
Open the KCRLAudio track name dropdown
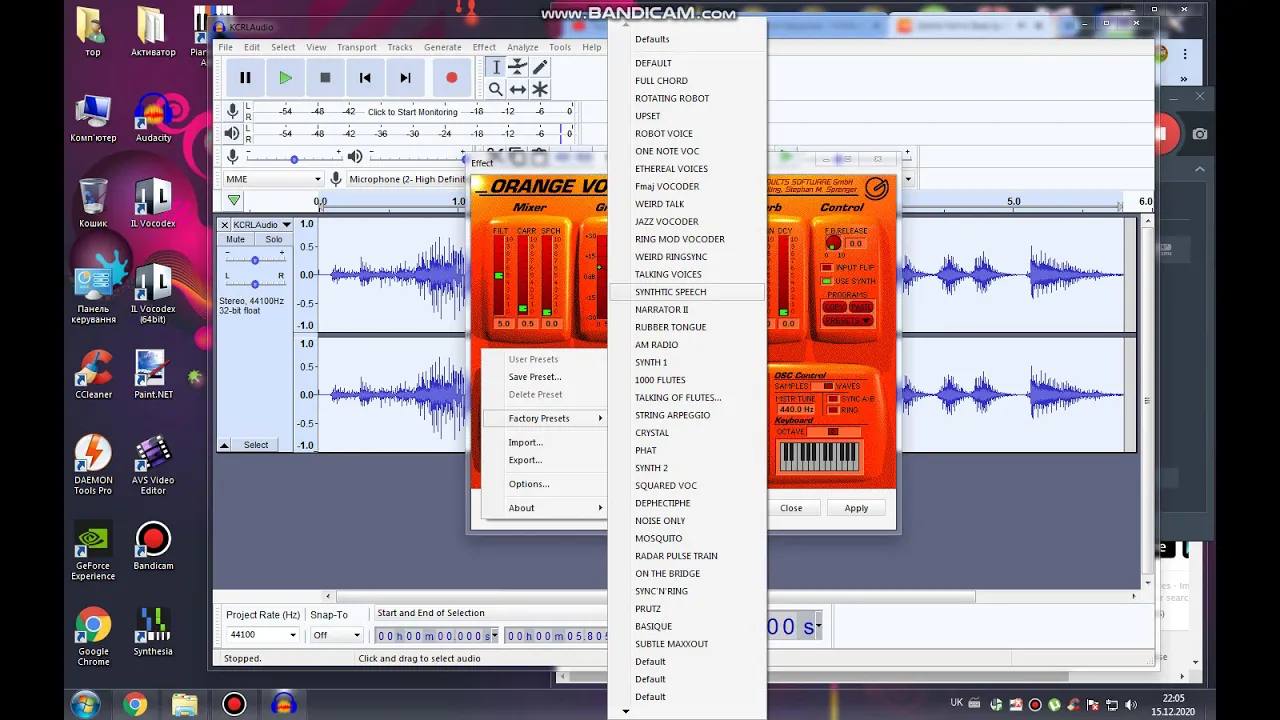click(262, 225)
